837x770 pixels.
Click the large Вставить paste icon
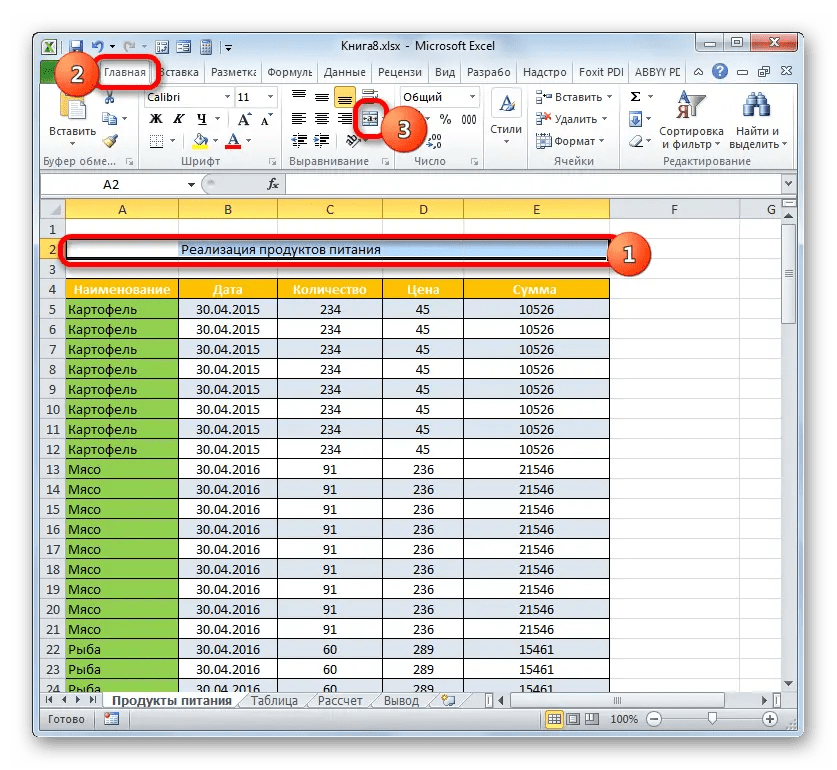click(73, 106)
